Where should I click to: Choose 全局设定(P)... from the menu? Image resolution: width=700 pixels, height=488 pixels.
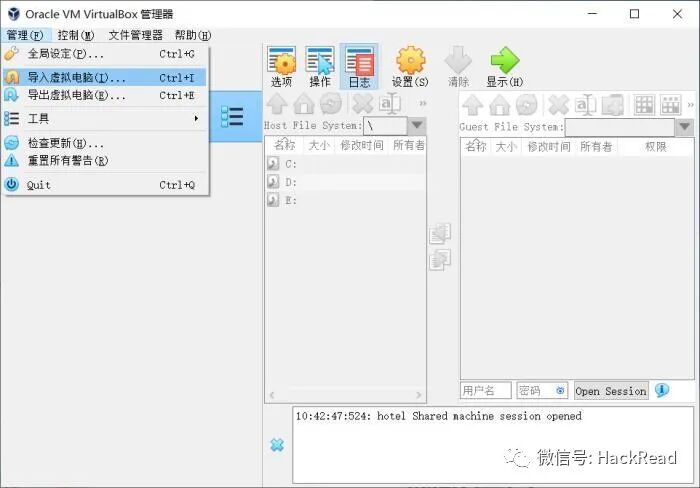pos(104,54)
